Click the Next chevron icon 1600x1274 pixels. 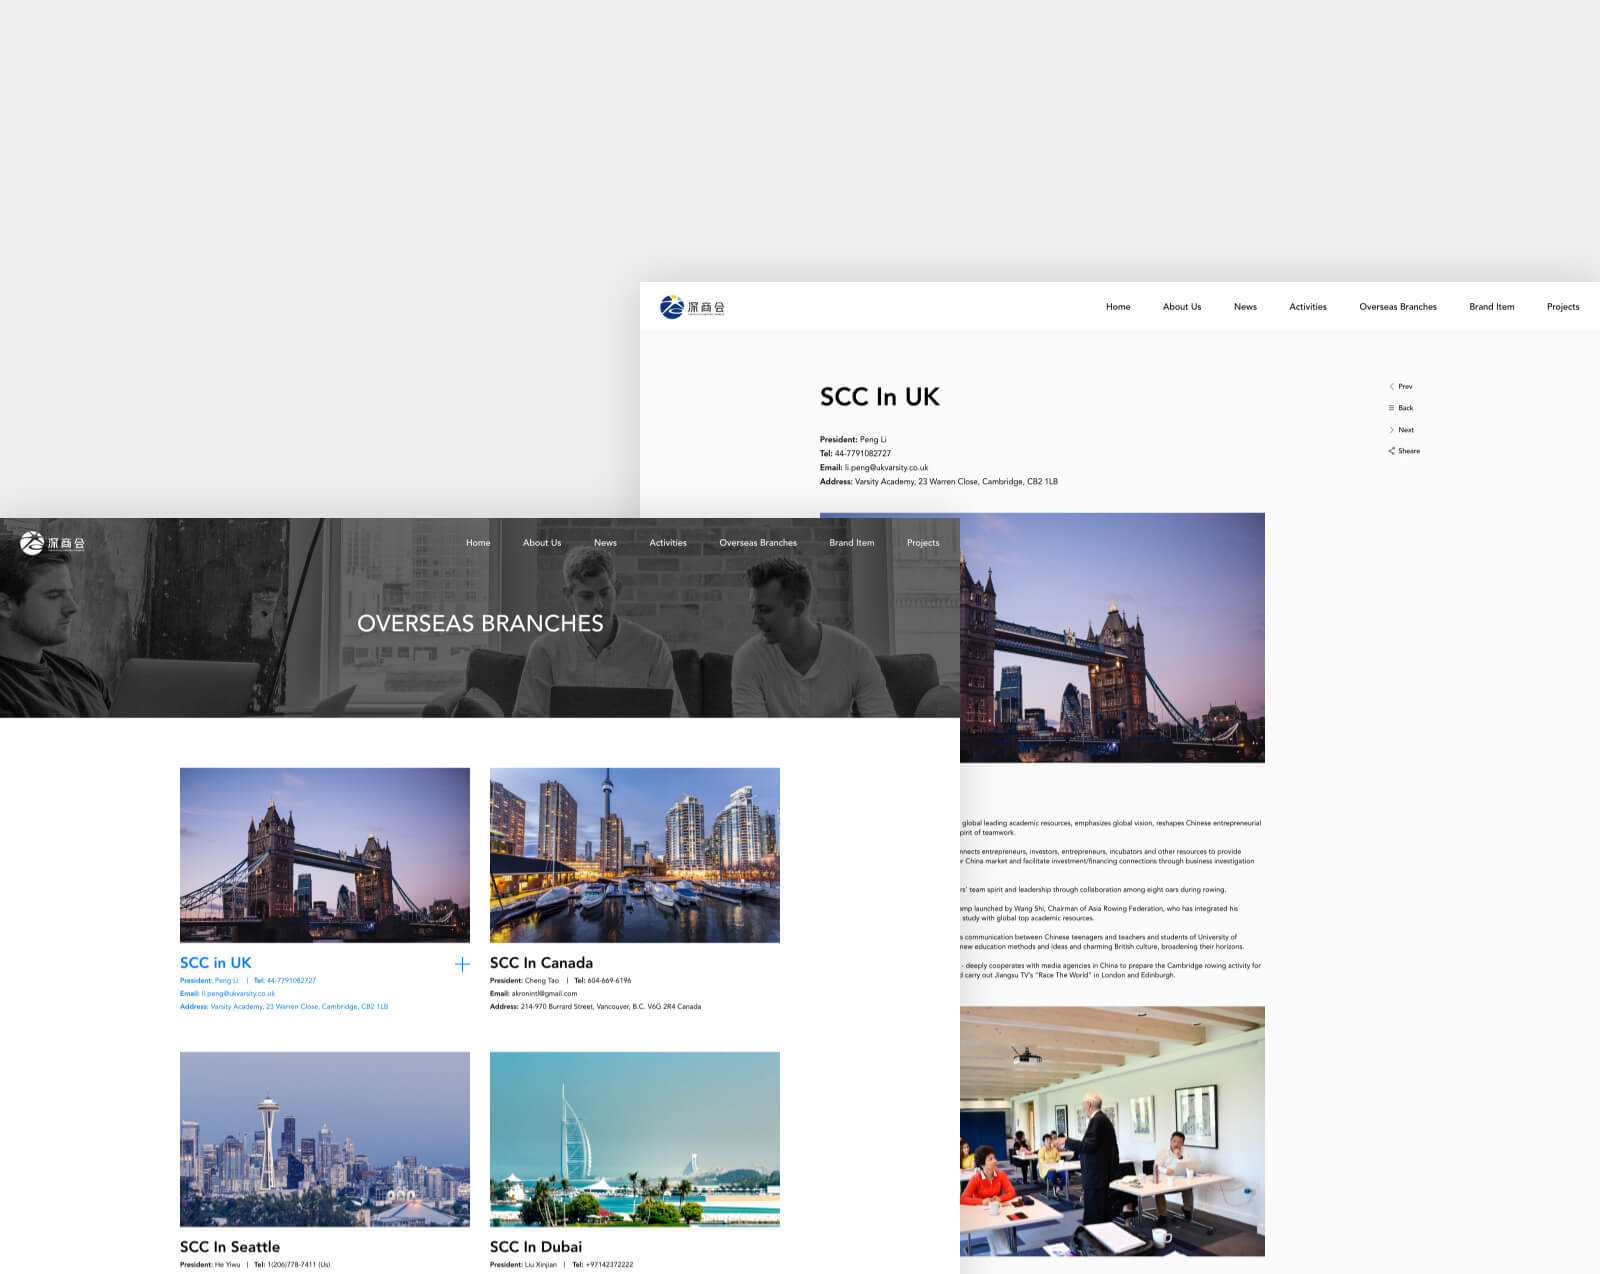tap(1391, 430)
